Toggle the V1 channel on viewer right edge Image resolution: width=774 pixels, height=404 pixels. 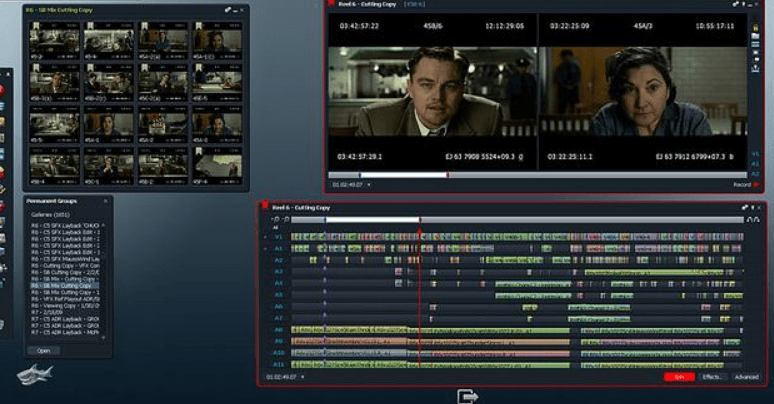[755, 154]
